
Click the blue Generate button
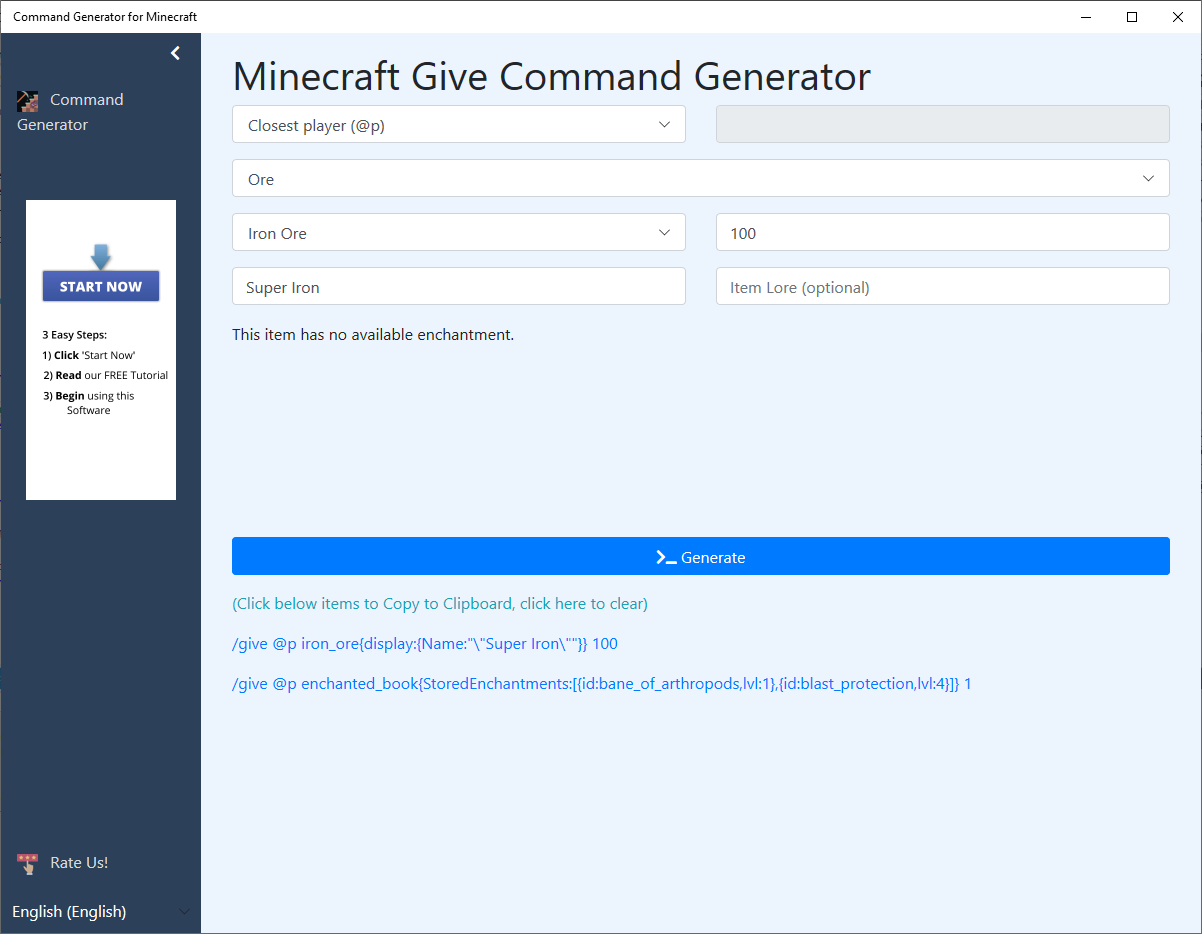pos(701,557)
